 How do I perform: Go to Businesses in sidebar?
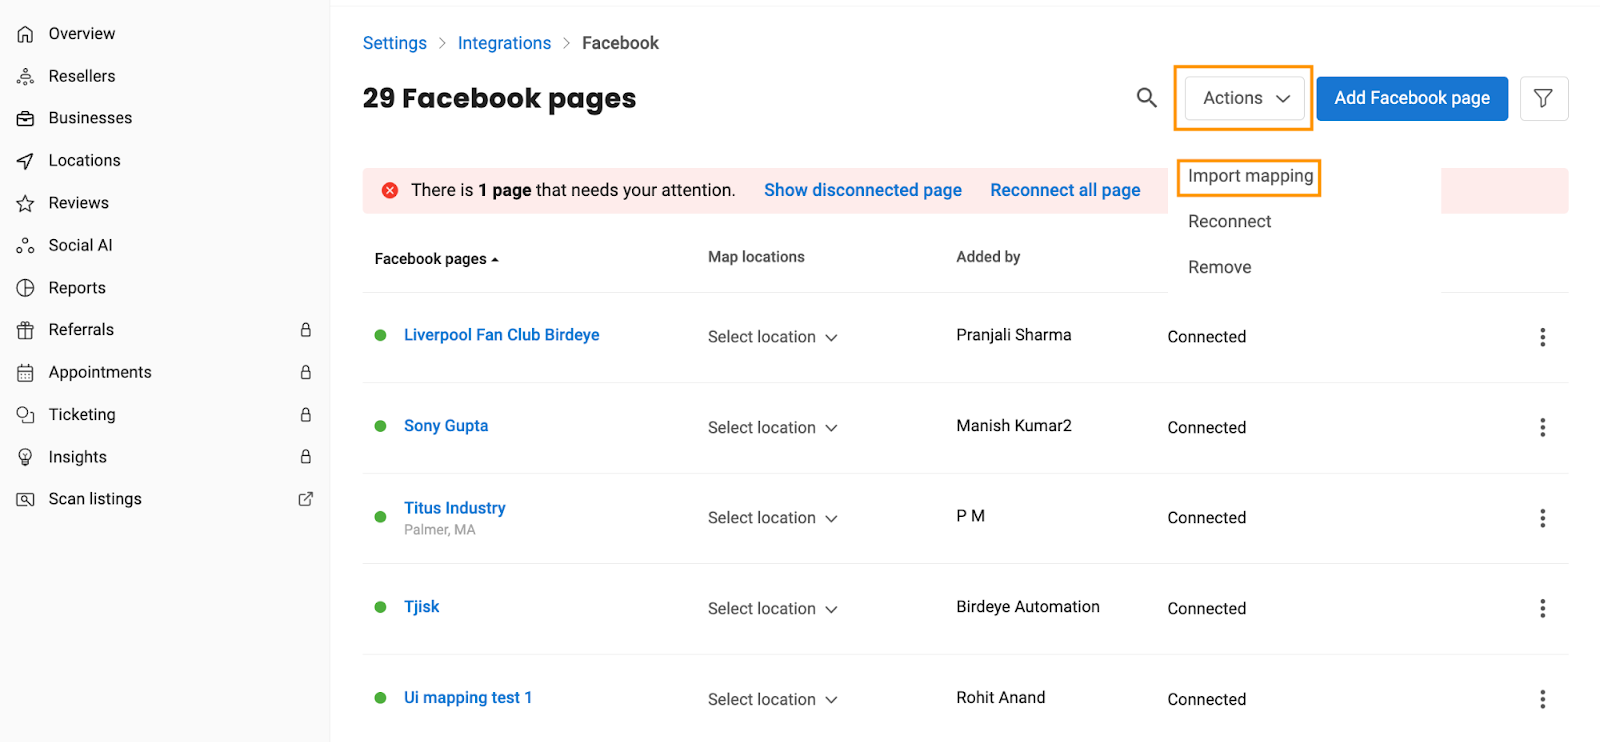tap(90, 118)
